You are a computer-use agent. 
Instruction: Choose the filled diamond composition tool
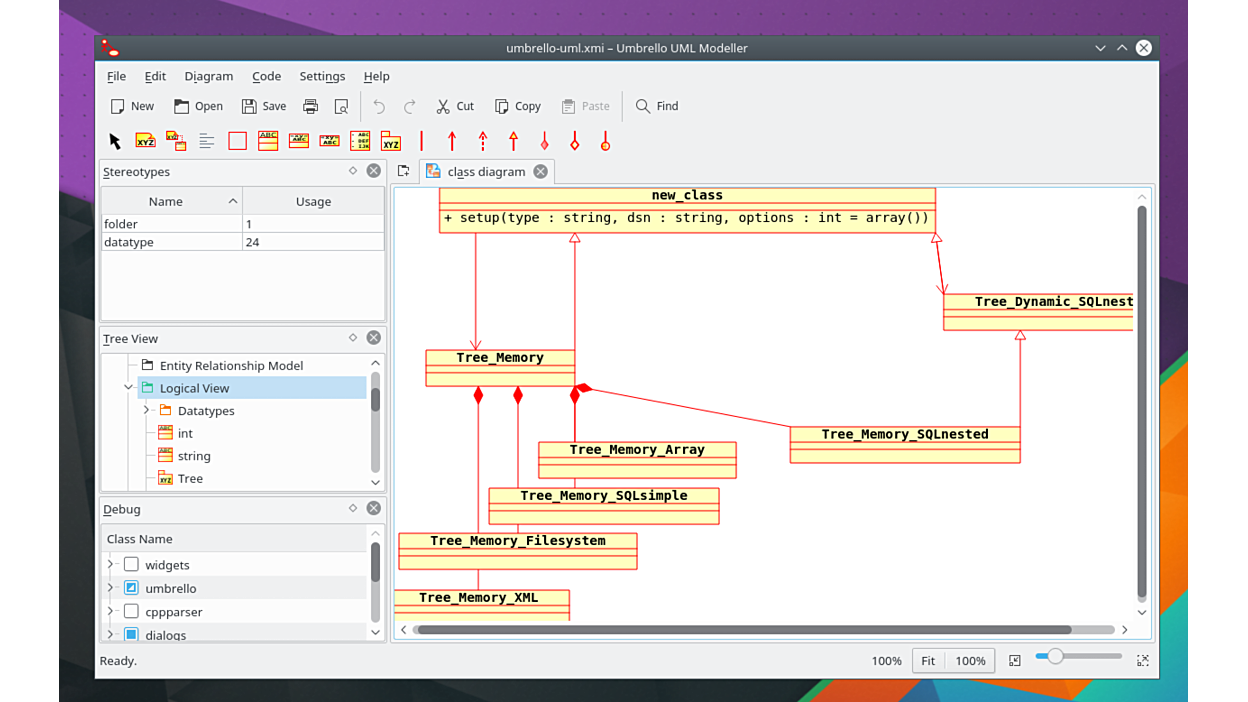click(544, 142)
